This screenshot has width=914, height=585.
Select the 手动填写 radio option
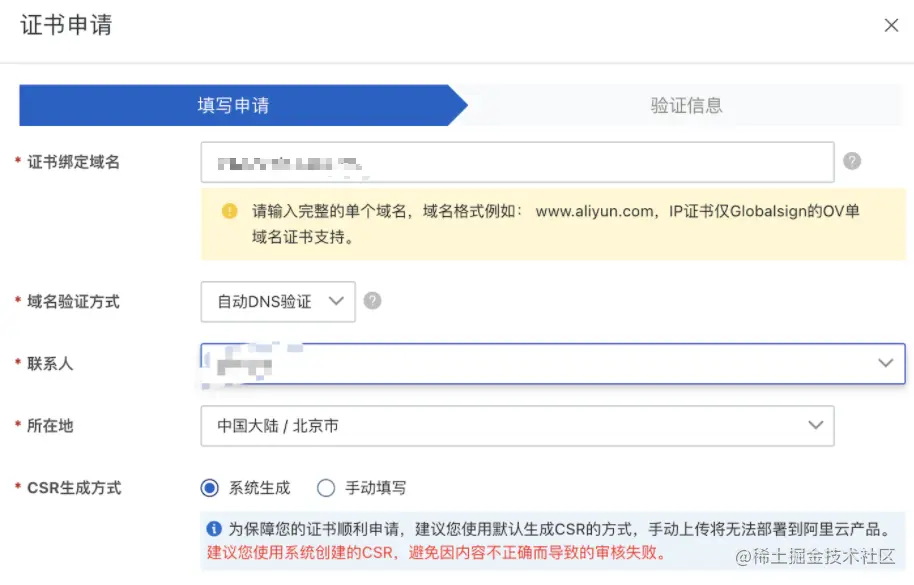pos(326,488)
